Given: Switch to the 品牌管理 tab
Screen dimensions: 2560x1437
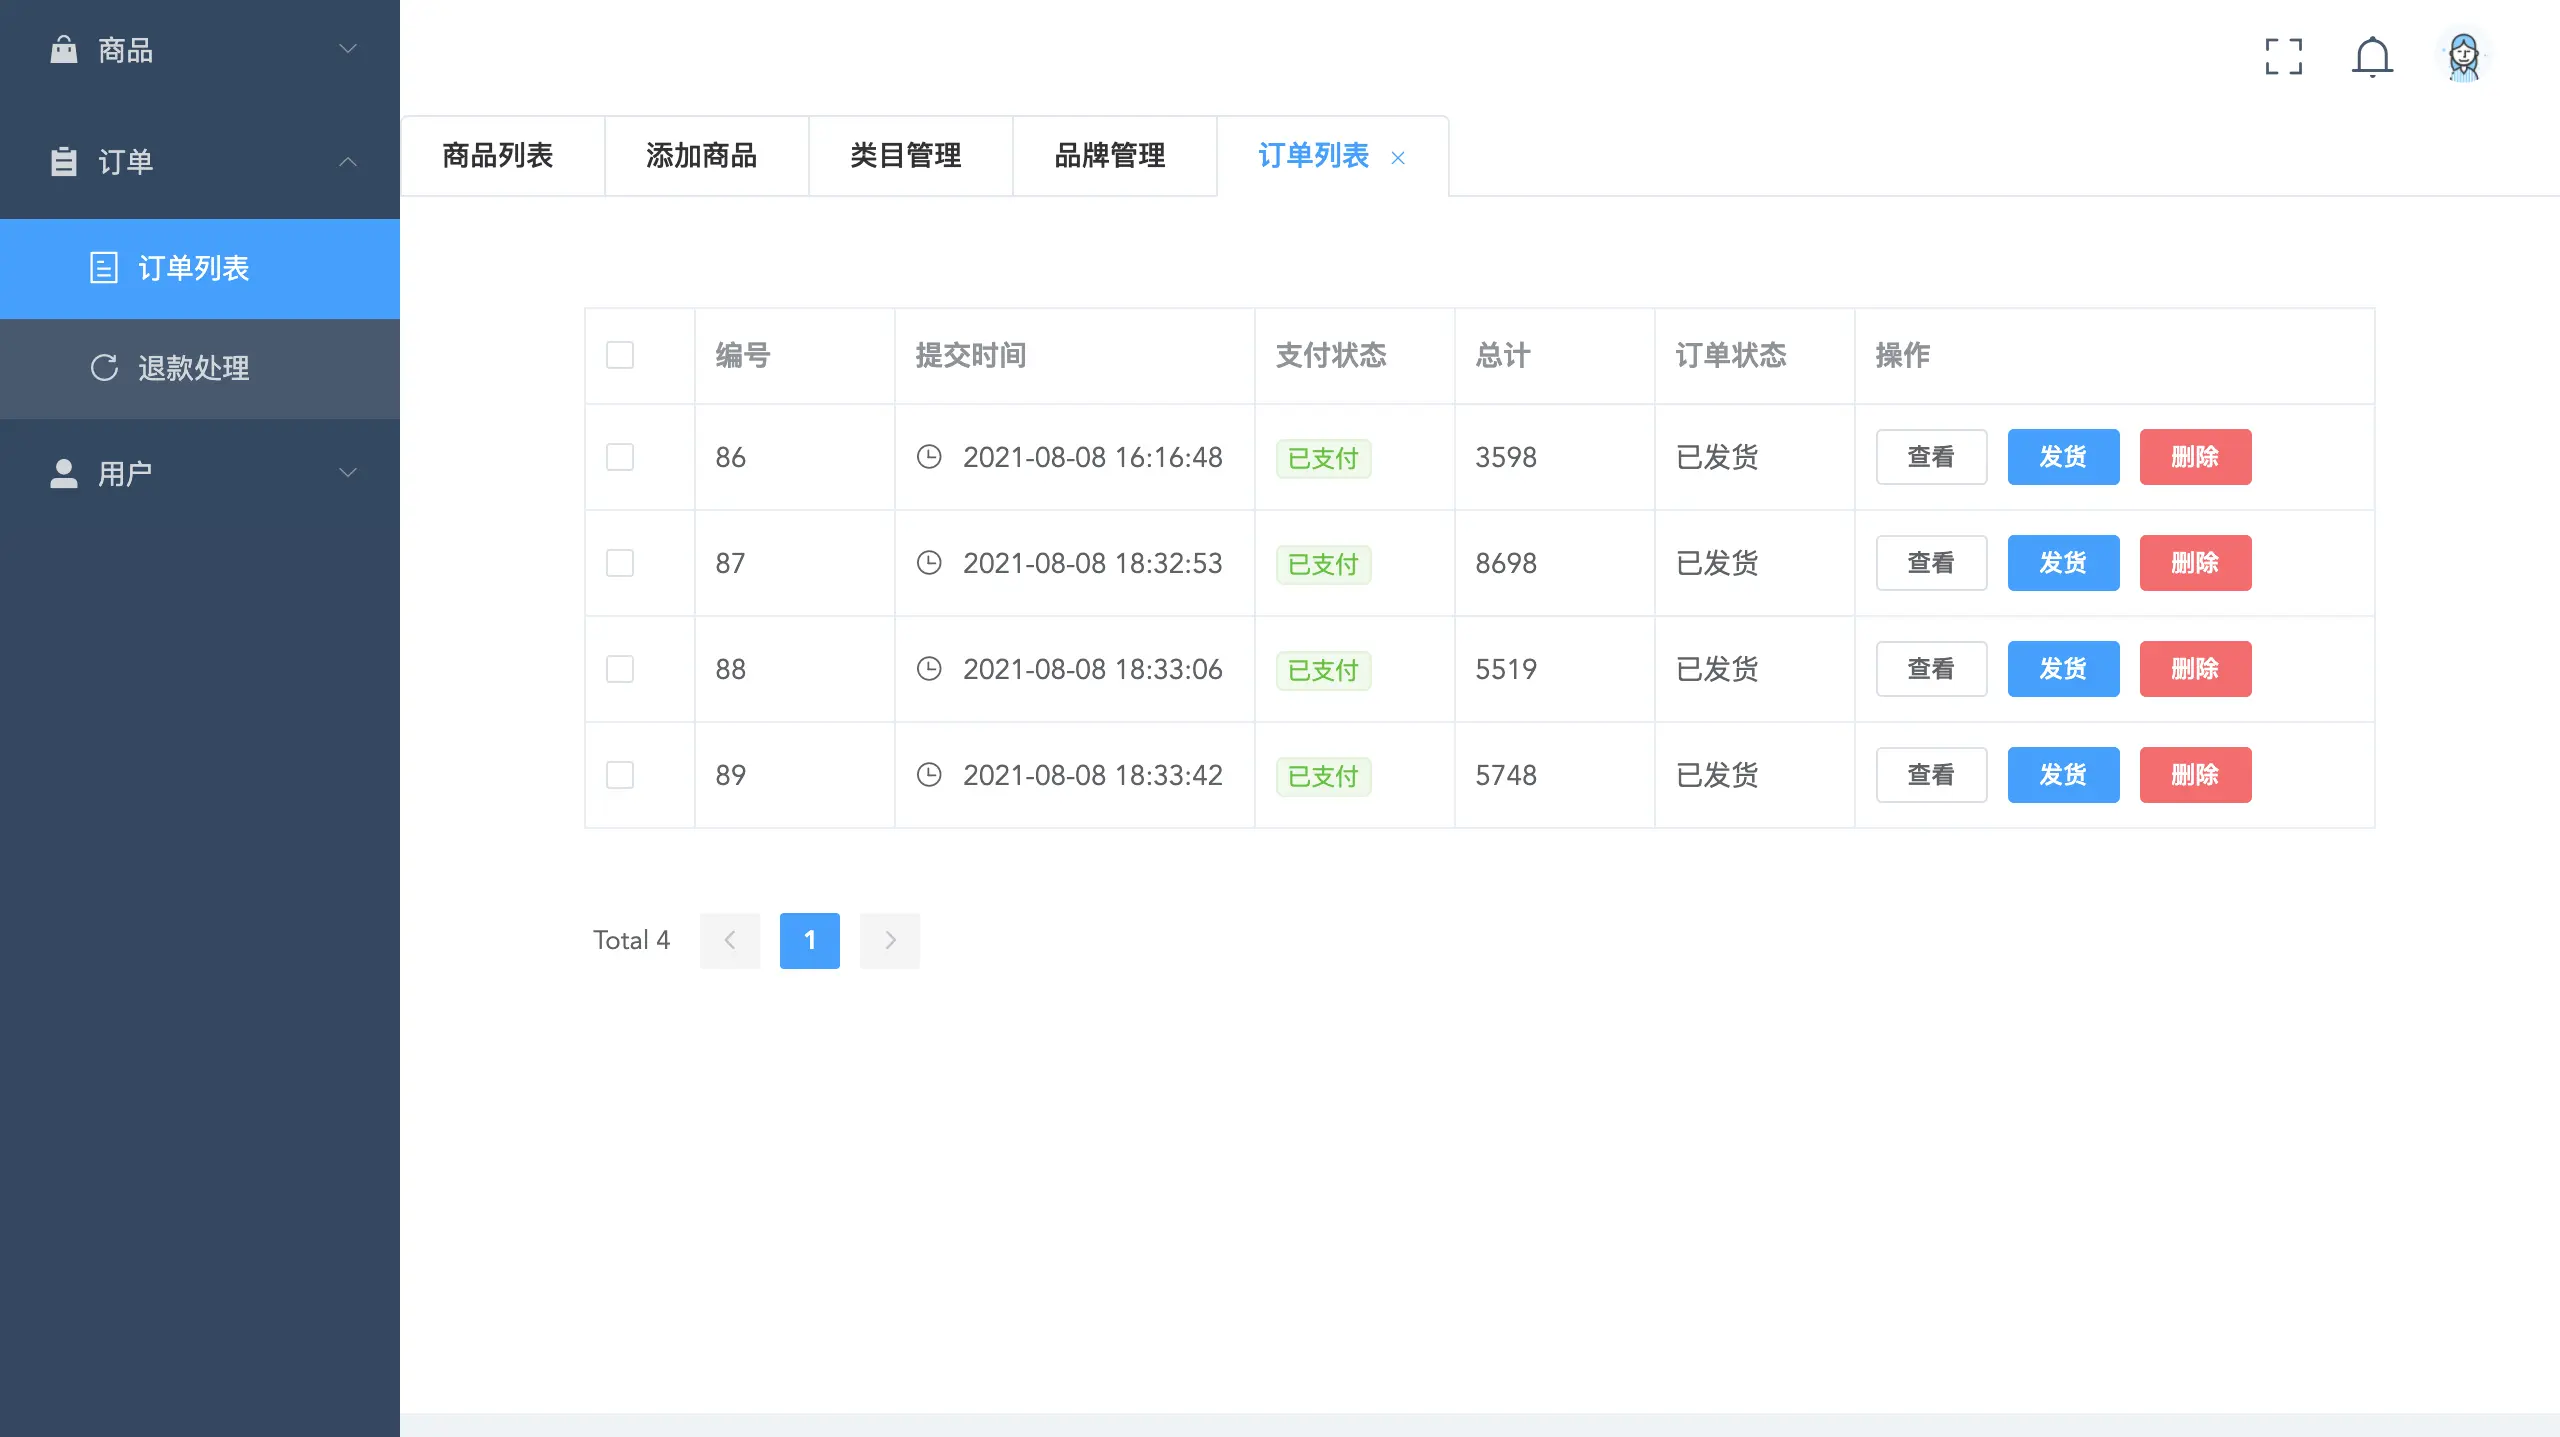Looking at the screenshot, I should click(x=1110, y=156).
